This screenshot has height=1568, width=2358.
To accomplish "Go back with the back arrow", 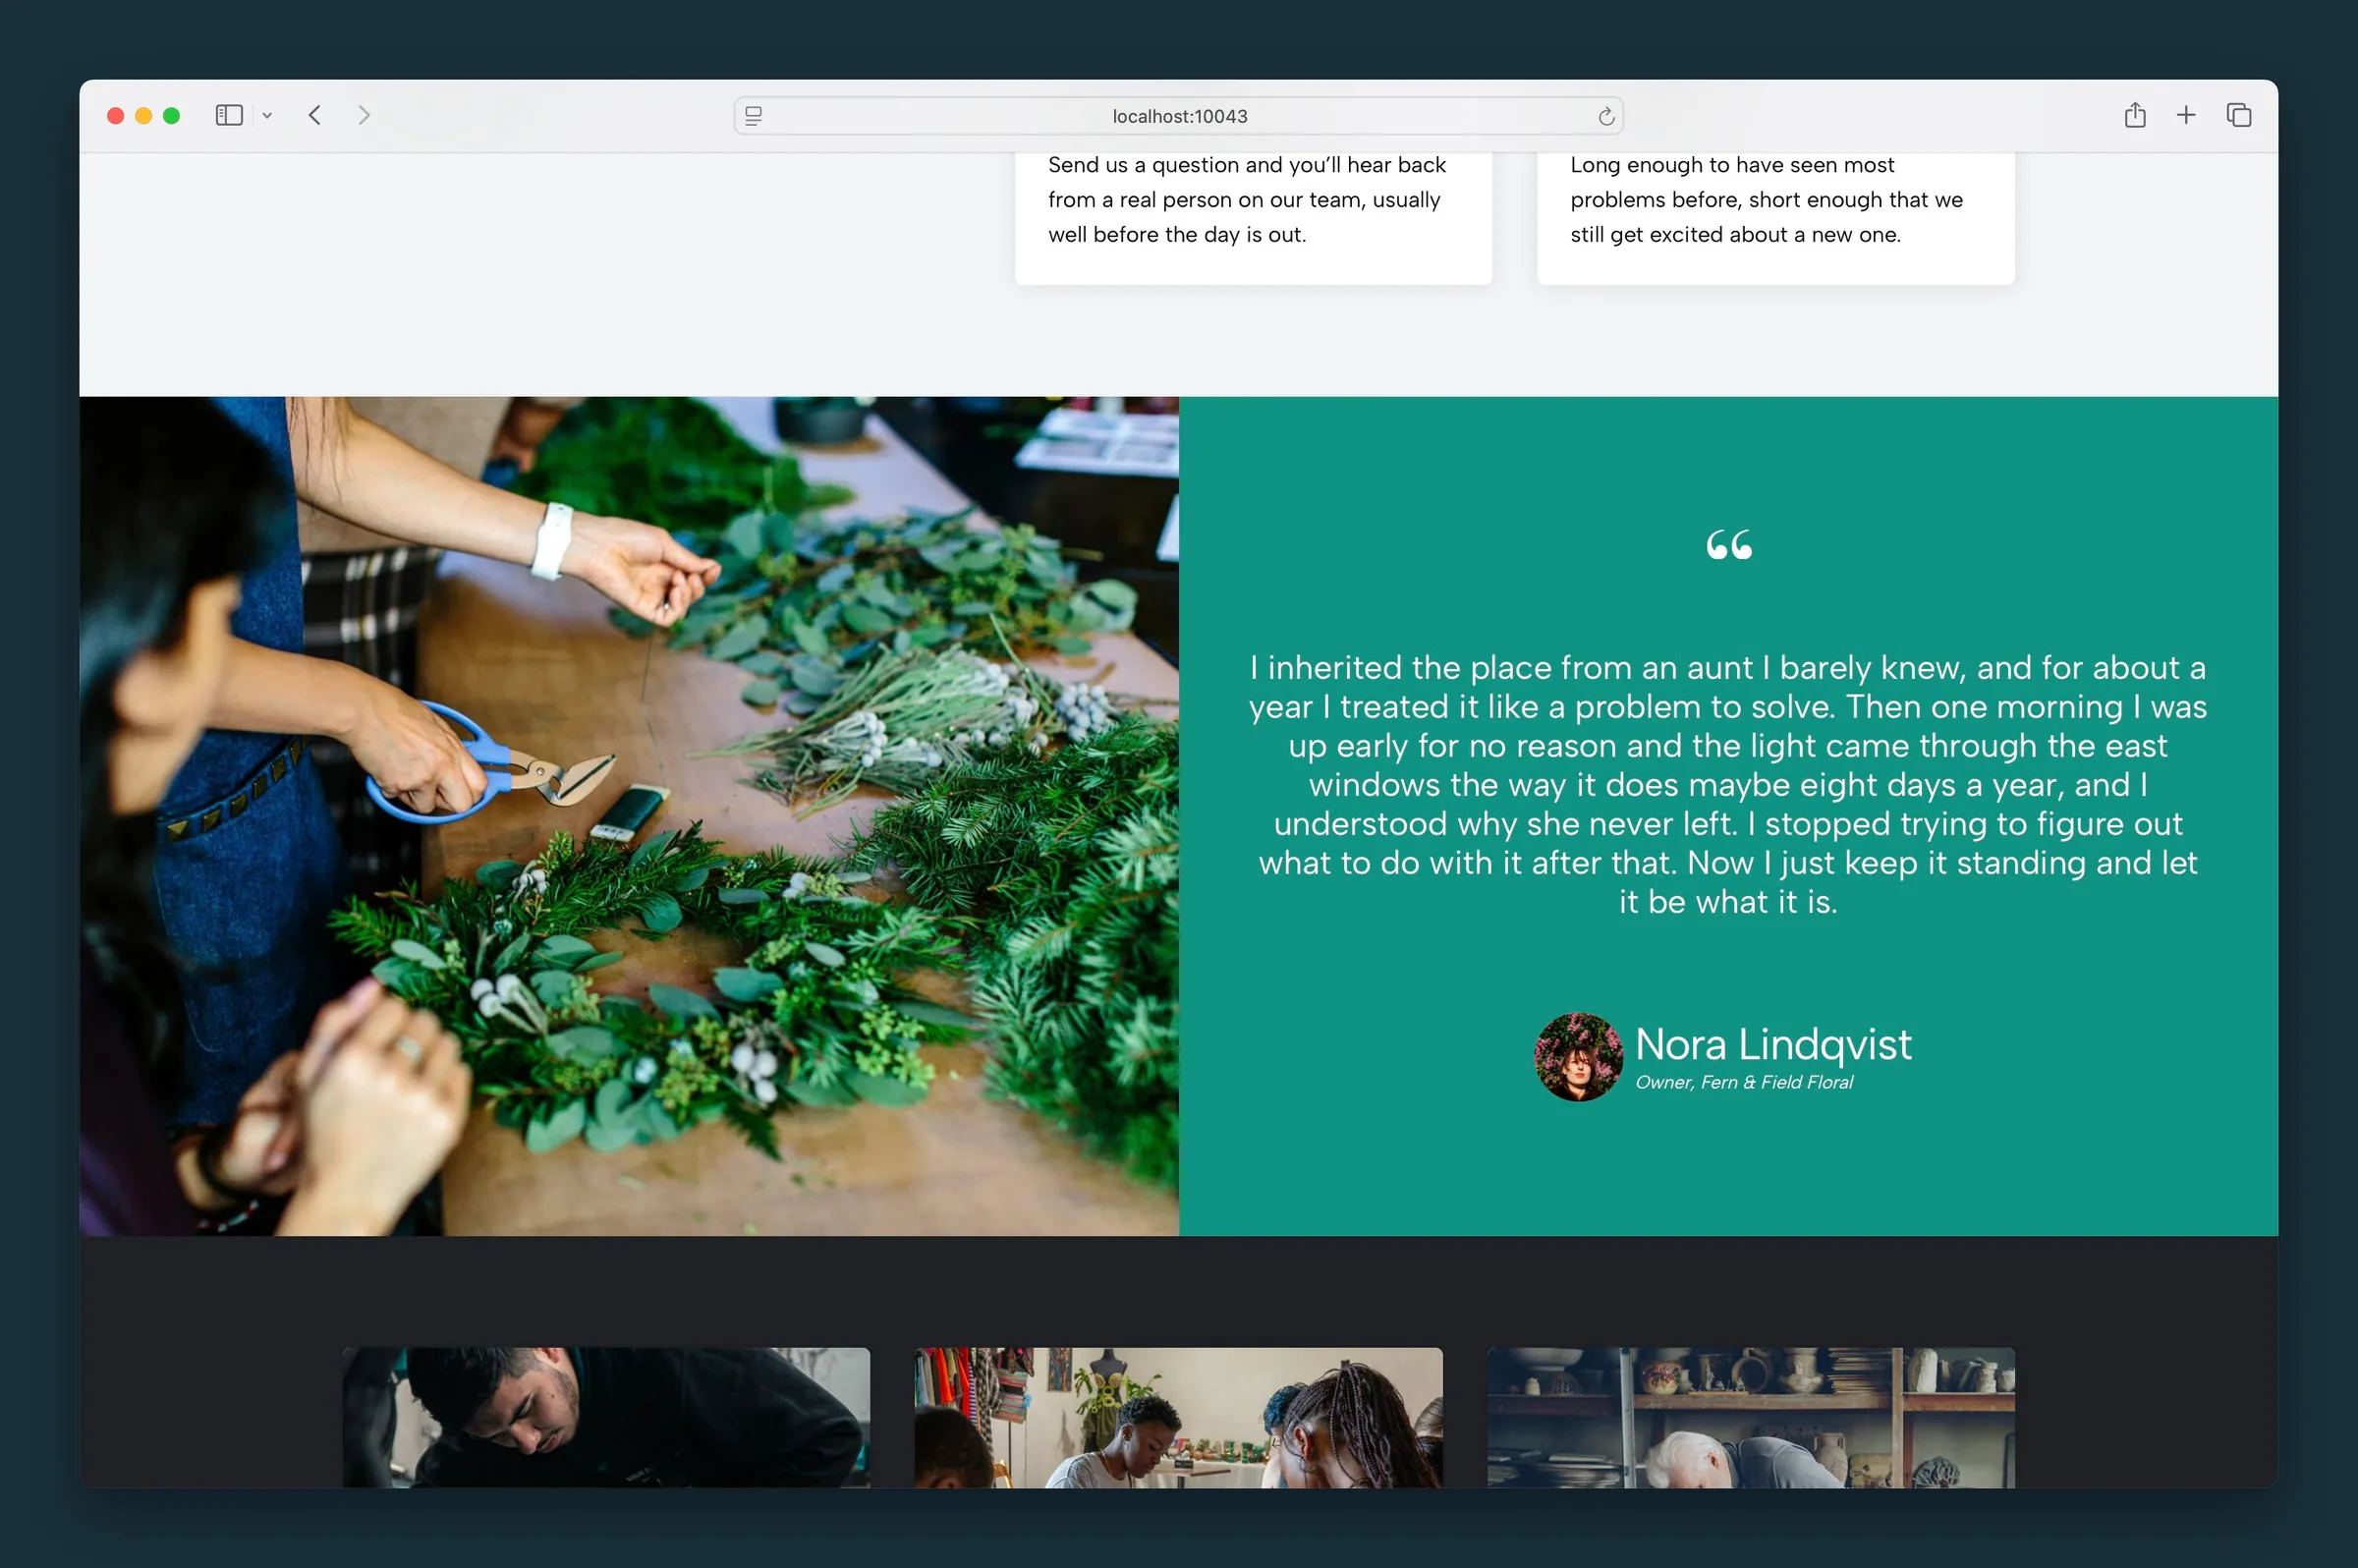I will point(315,115).
